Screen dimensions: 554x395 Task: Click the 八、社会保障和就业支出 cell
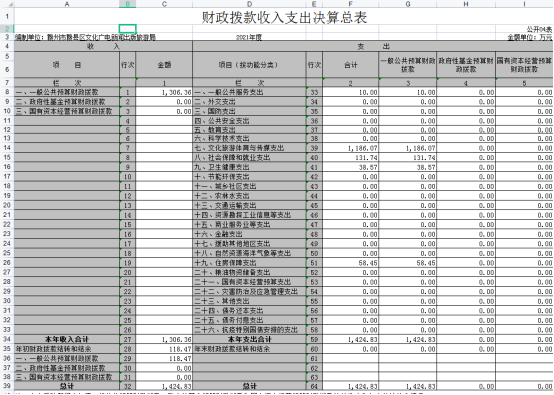[249, 158]
